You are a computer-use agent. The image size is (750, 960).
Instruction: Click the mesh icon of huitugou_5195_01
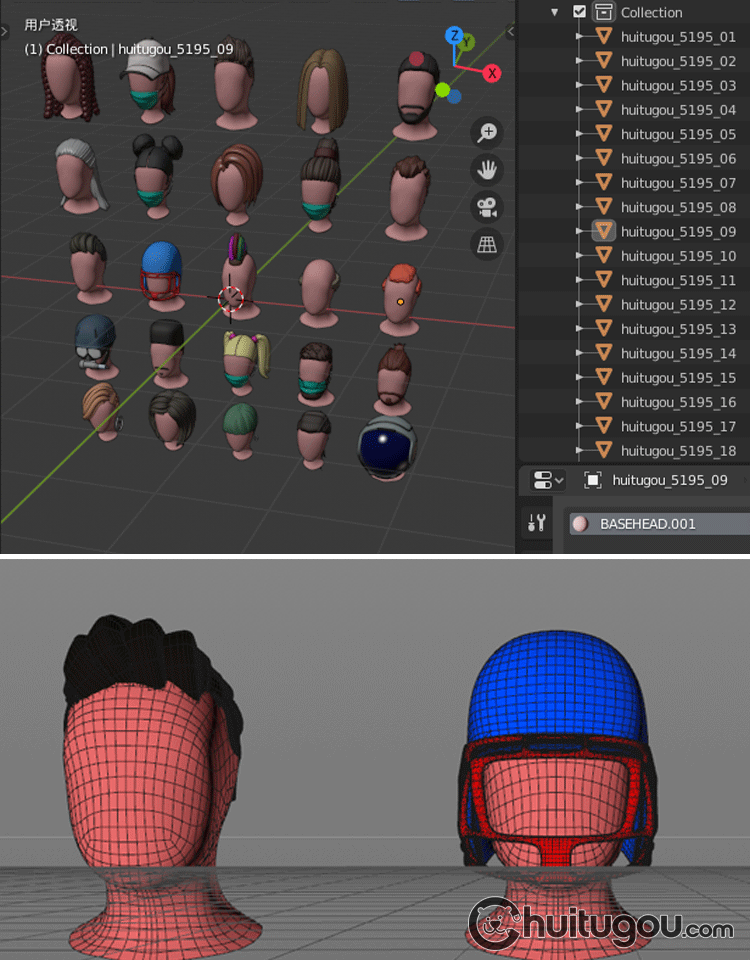click(604, 36)
